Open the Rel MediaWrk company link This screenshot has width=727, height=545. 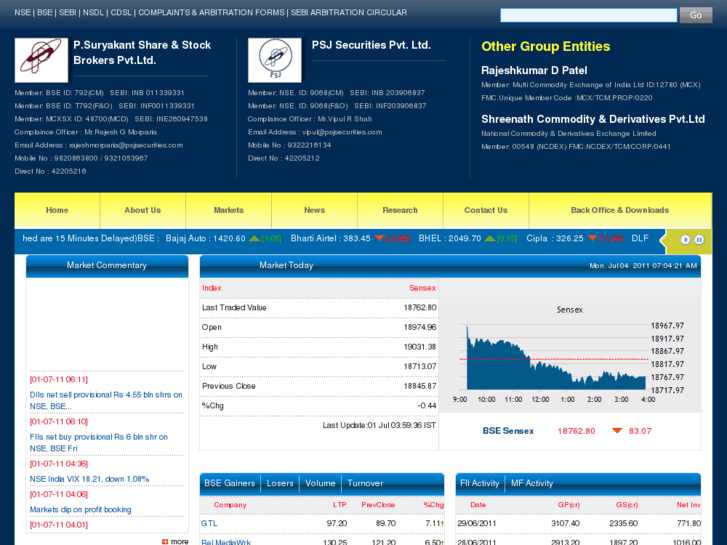(226, 542)
